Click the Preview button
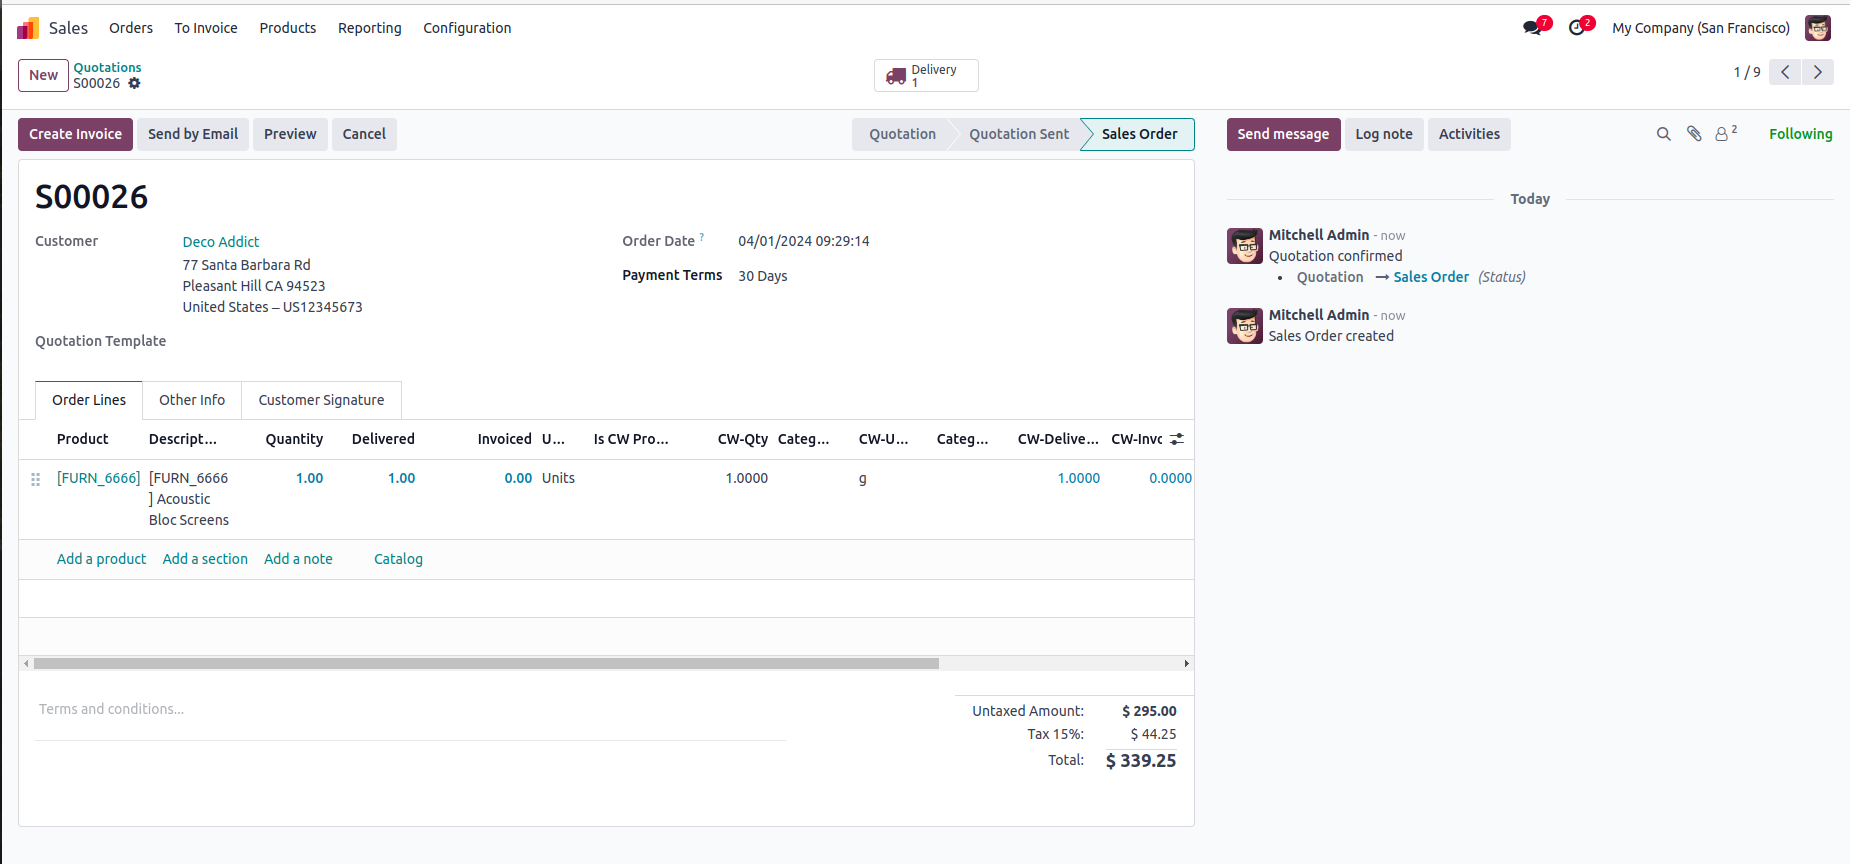1850x864 pixels. 290,134
